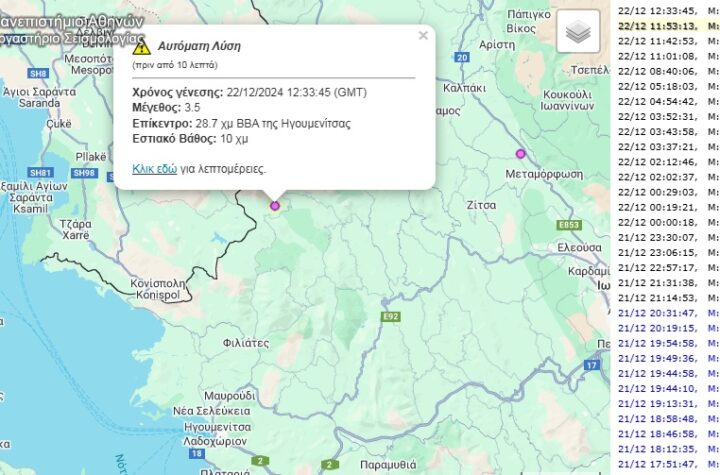Open the 21/12 20:31:47 event link
This screenshot has width=720, height=475.
pyautogui.click(x=669, y=313)
